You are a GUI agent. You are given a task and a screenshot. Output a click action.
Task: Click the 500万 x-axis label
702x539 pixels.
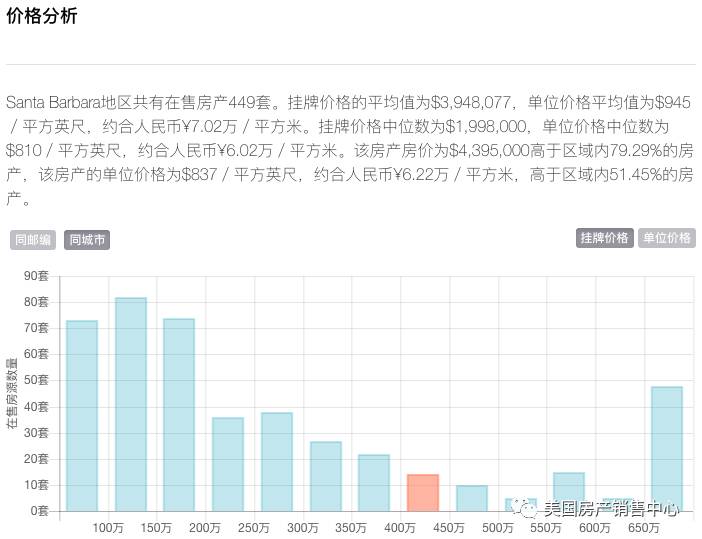pyautogui.click(x=498, y=528)
